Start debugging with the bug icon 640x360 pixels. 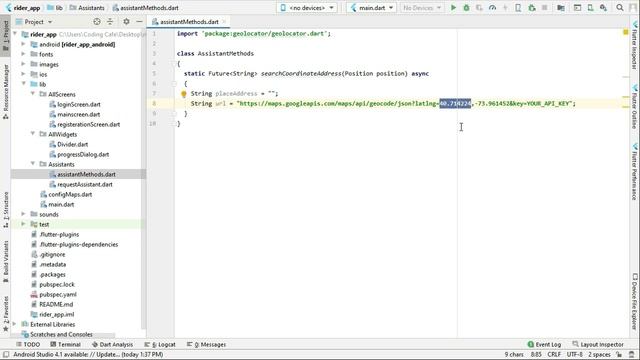coord(466,8)
